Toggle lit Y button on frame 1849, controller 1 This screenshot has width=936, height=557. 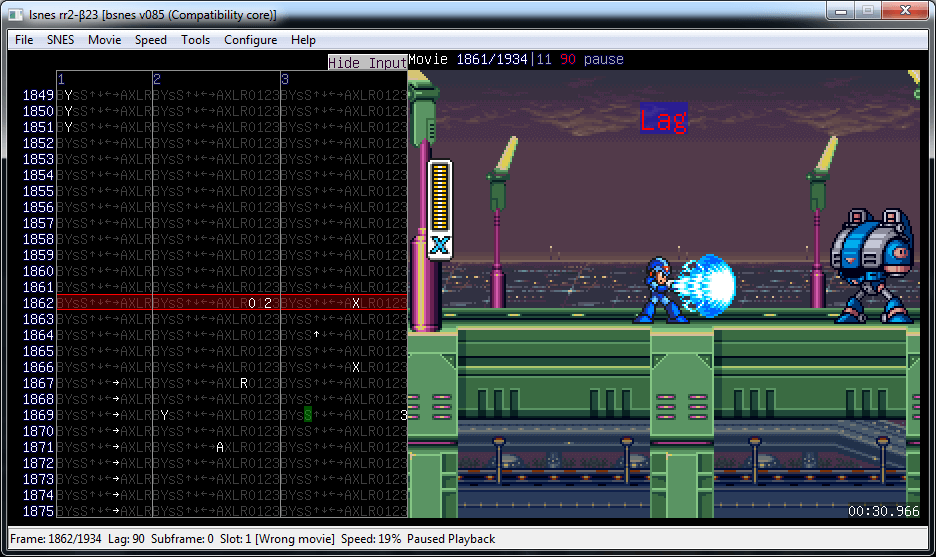tap(68, 95)
